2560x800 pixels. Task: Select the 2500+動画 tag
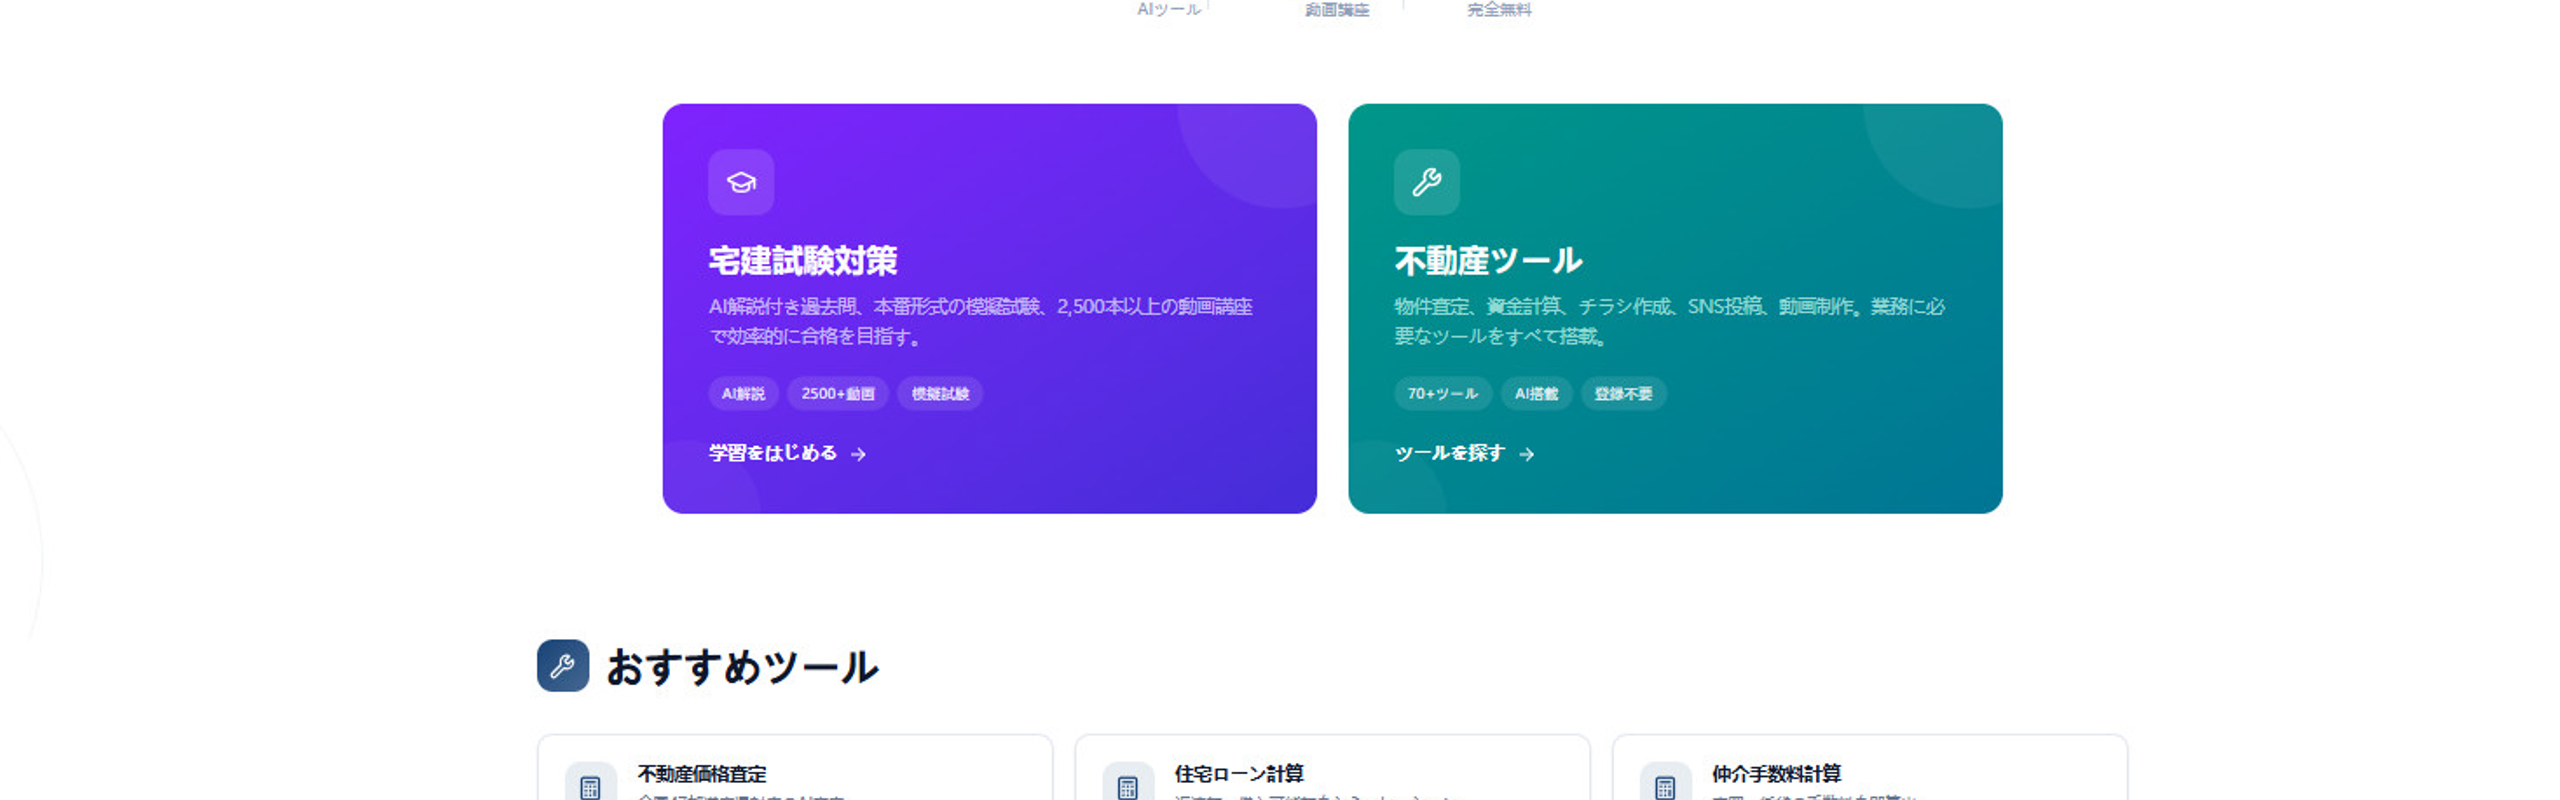tap(838, 394)
